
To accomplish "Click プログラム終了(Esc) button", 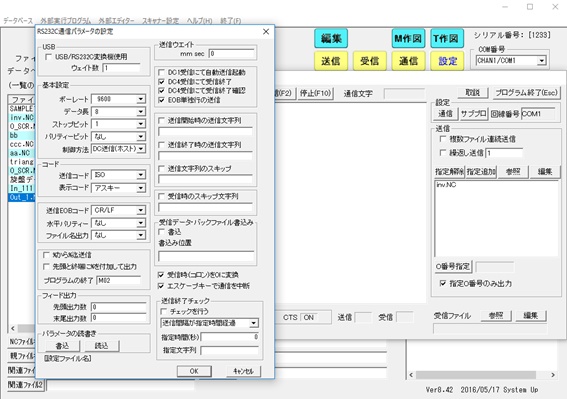I will point(526,93).
